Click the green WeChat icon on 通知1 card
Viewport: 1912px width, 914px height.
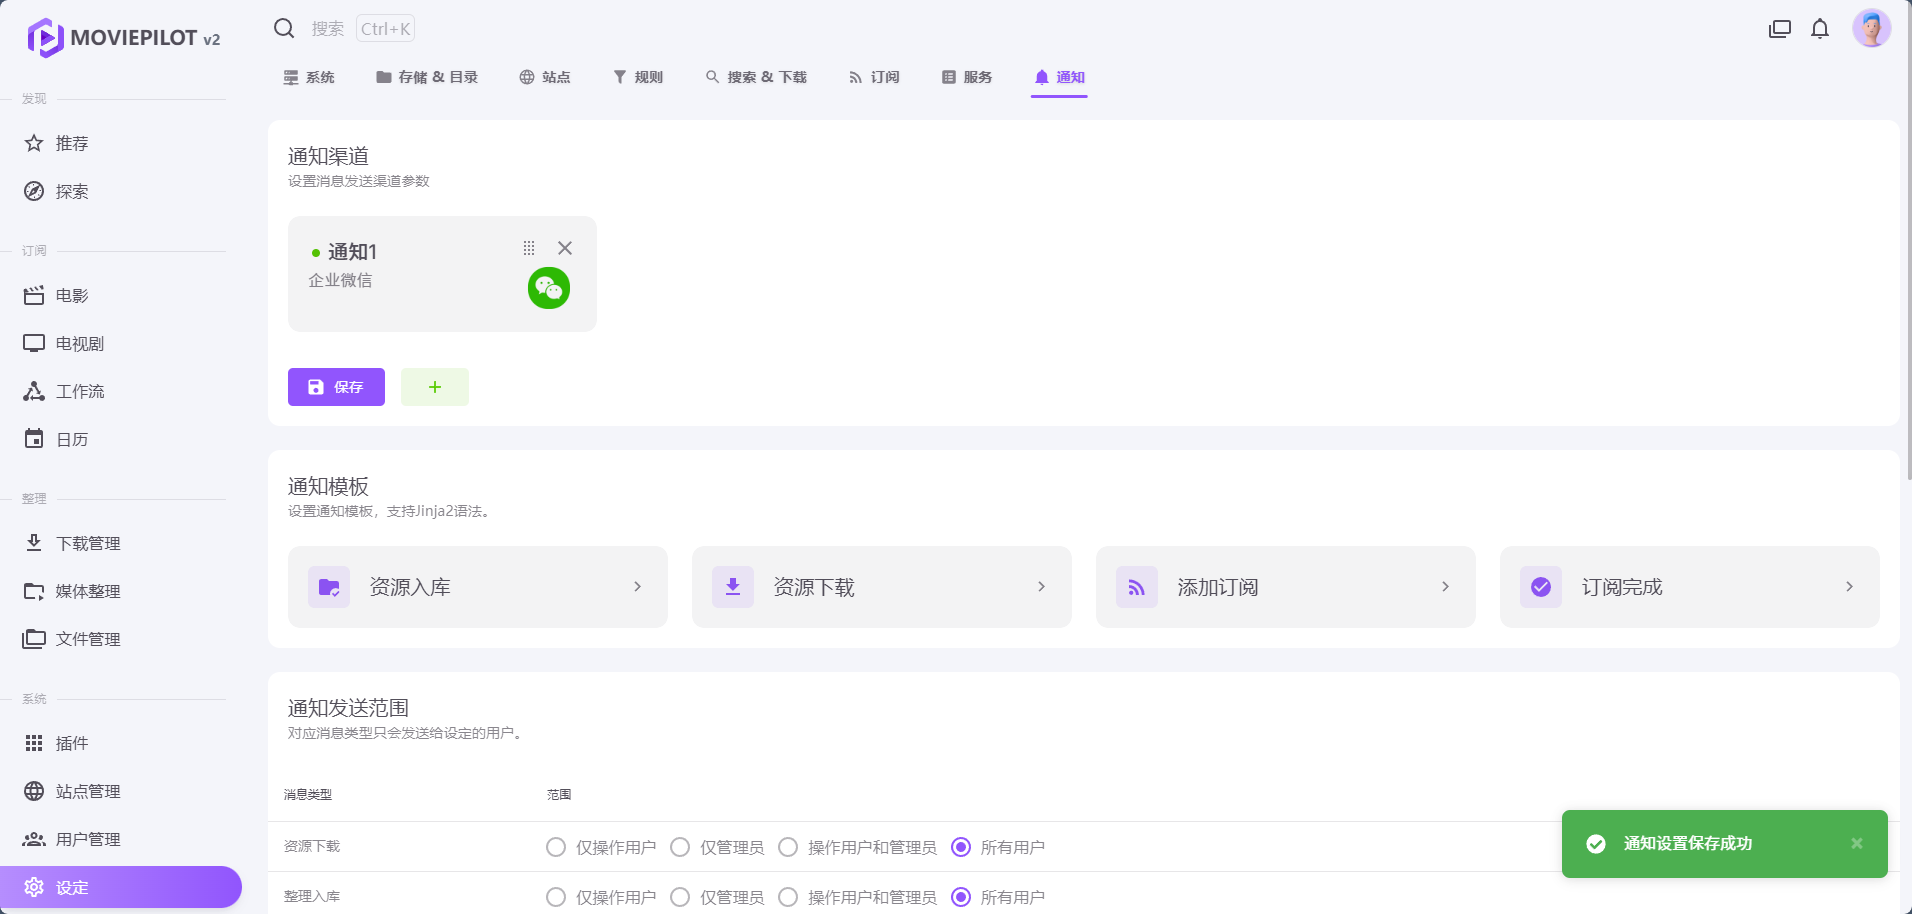[x=549, y=288]
